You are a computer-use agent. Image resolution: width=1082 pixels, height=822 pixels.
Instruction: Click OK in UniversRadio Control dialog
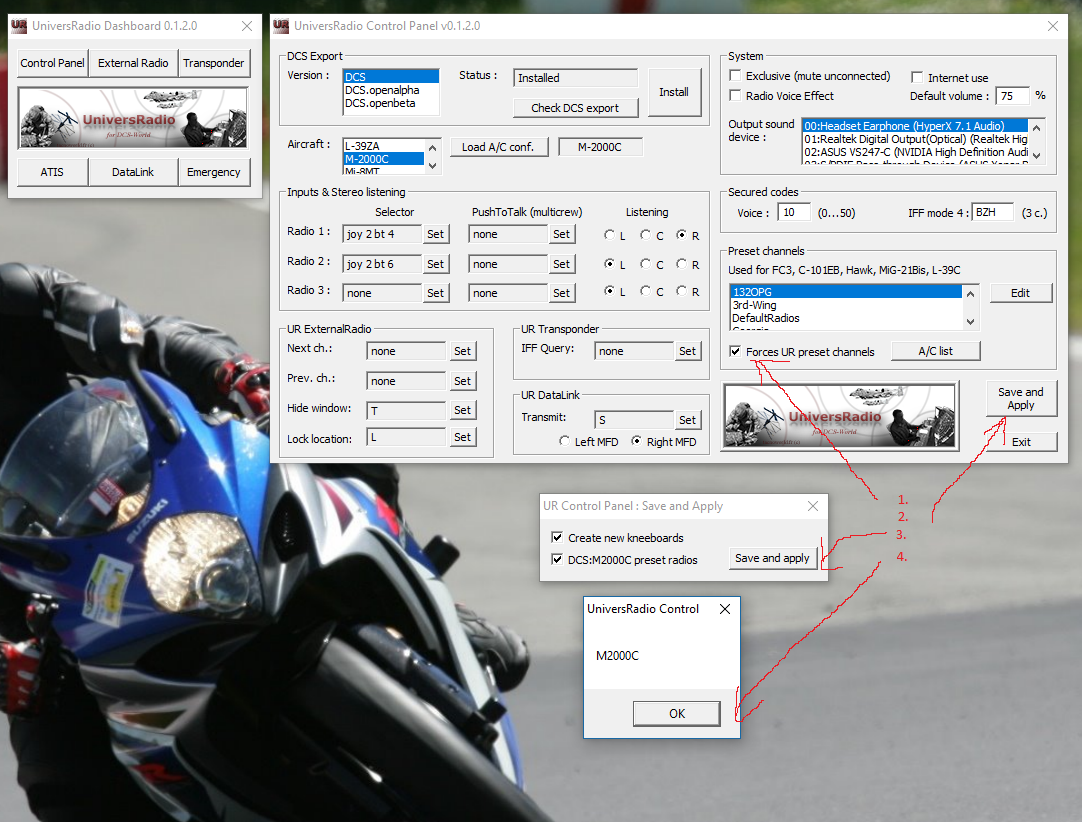click(677, 714)
